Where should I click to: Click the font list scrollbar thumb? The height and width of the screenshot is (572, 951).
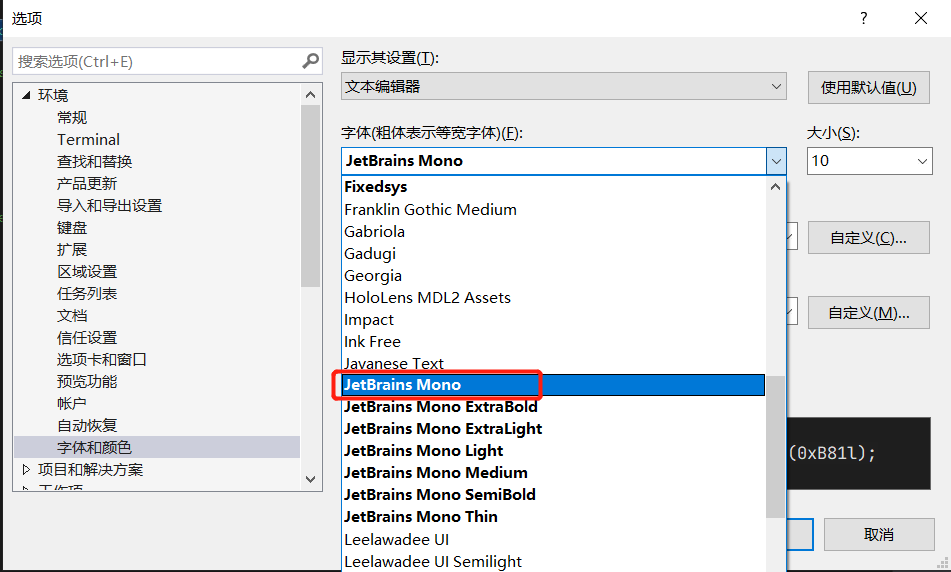[x=775, y=447]
